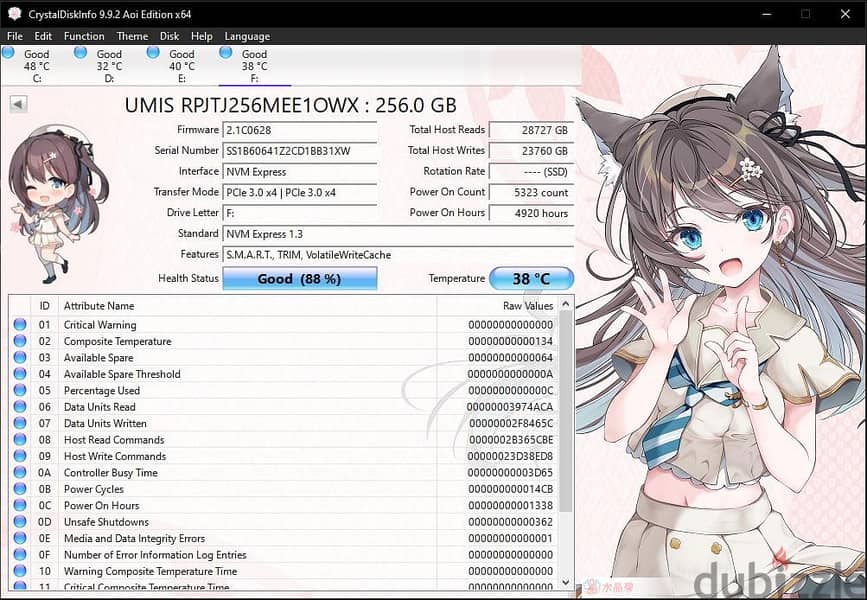Select the Percentage Used attribute name
Image resolution: width=867 pixels, height=600 pixels.
(102, 390)
